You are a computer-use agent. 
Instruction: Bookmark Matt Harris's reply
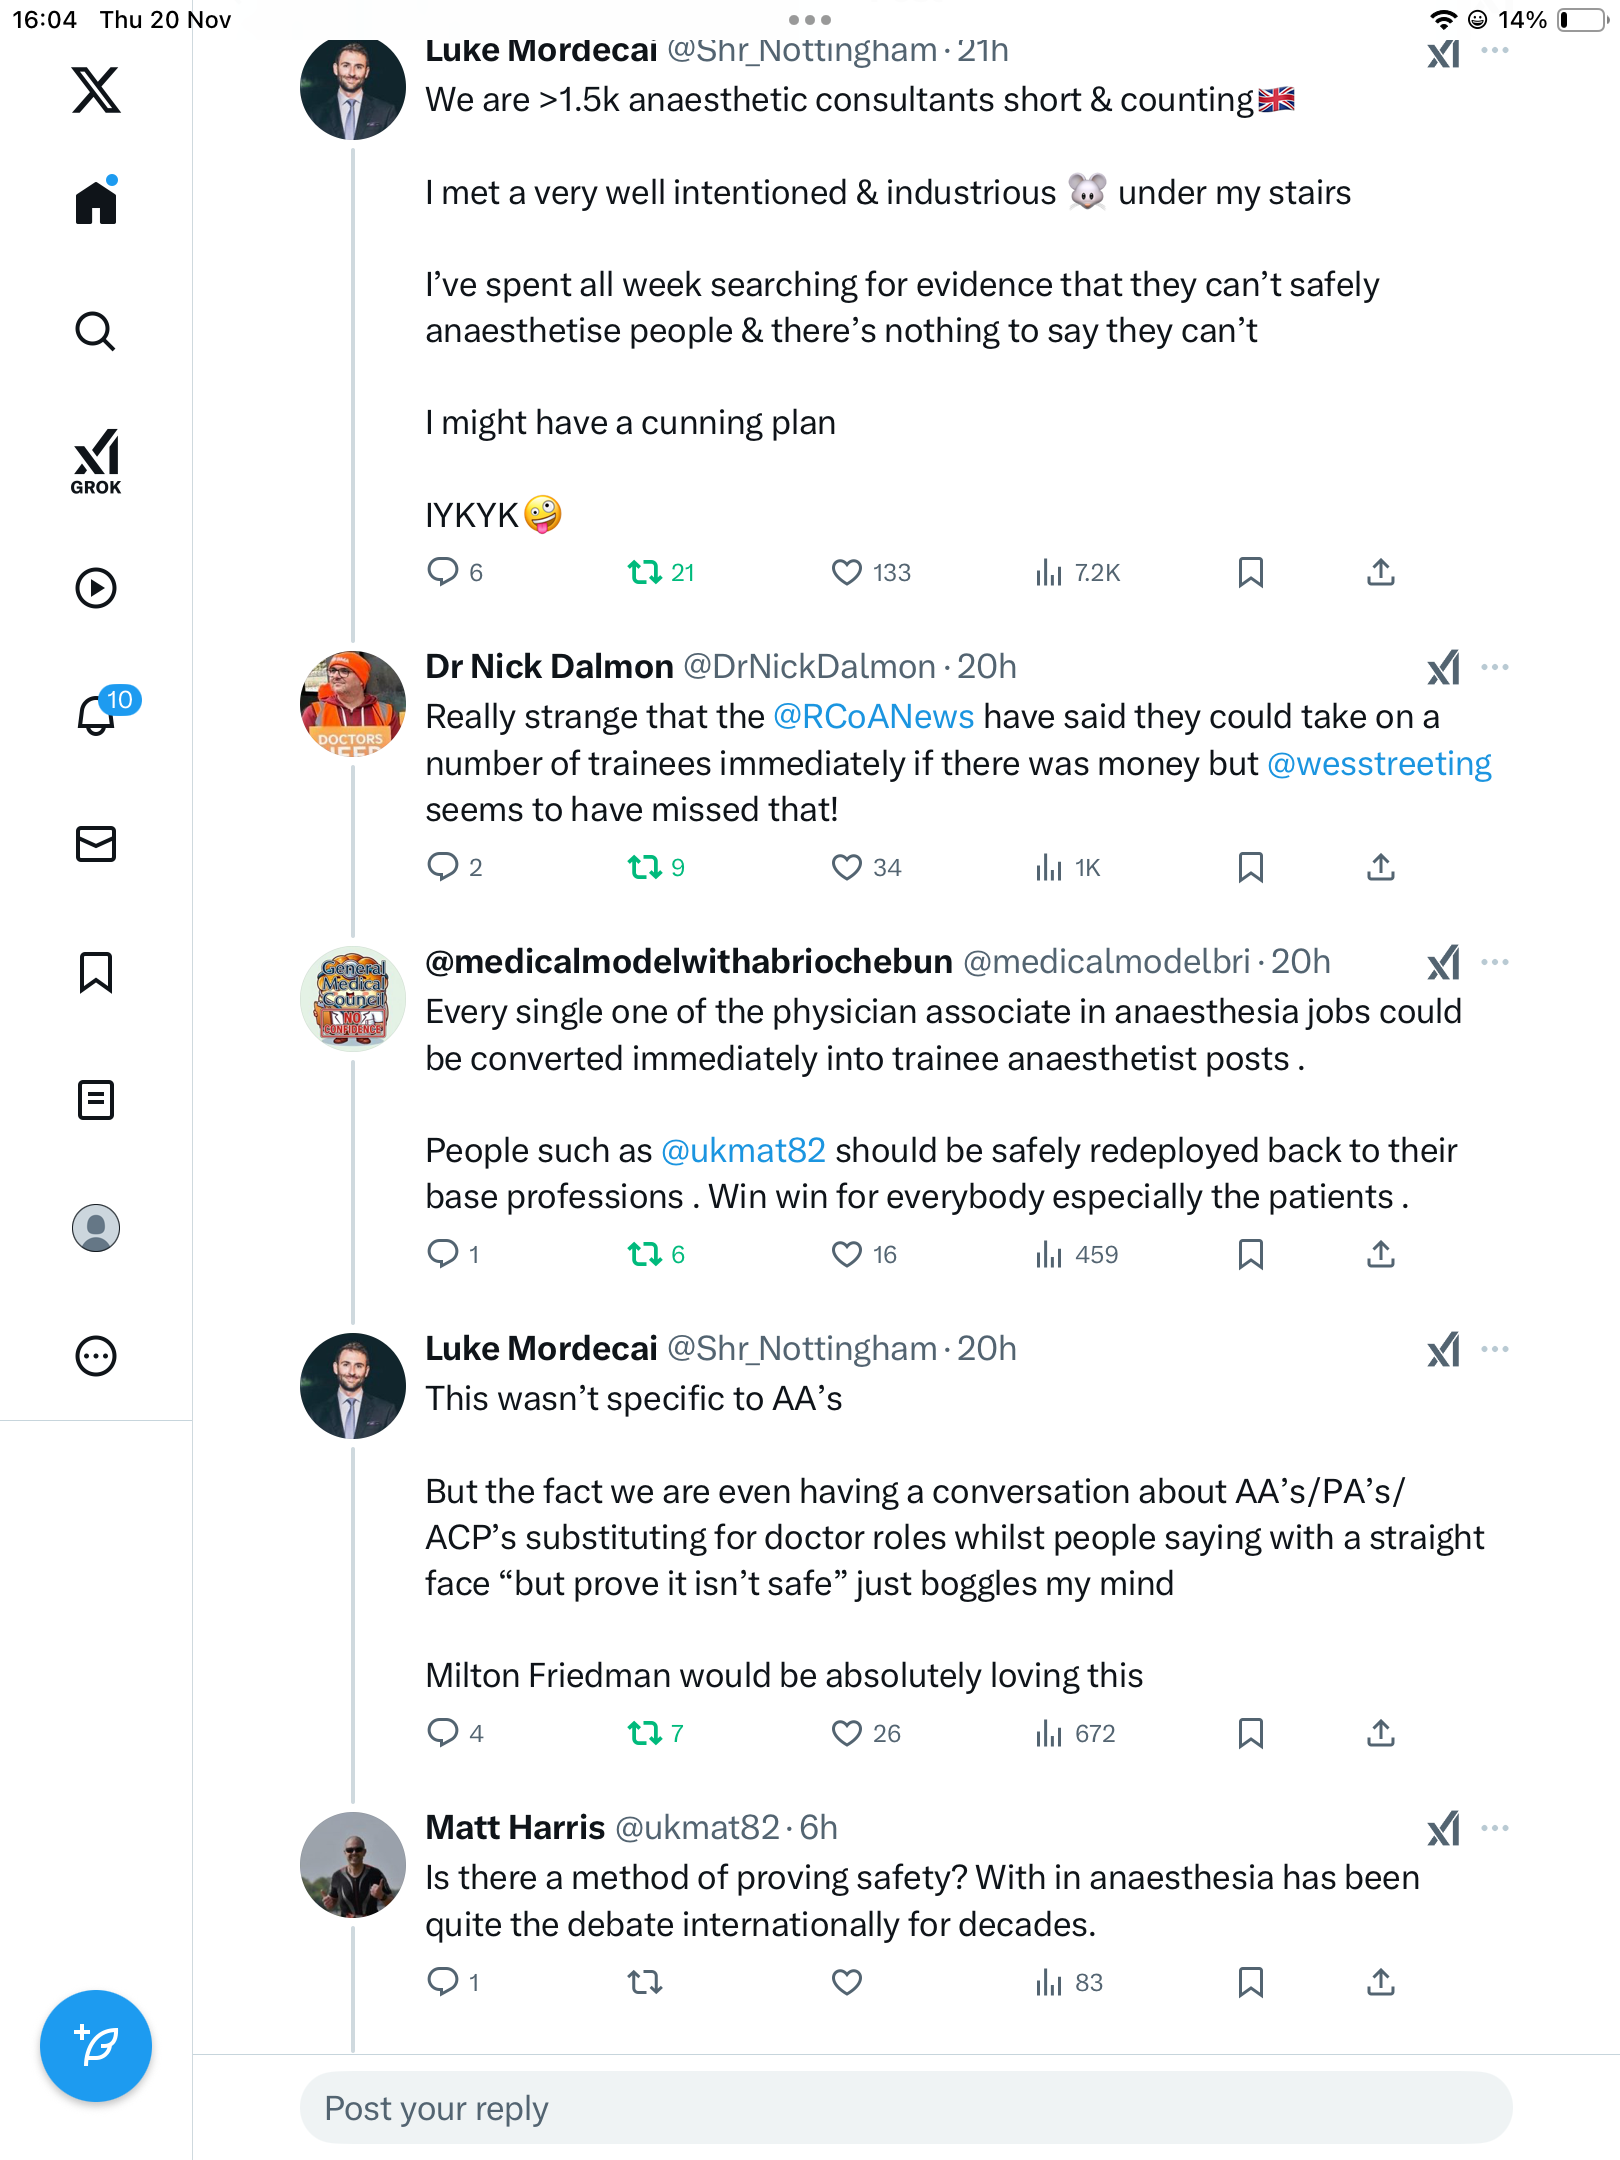coord(1250,1982)
